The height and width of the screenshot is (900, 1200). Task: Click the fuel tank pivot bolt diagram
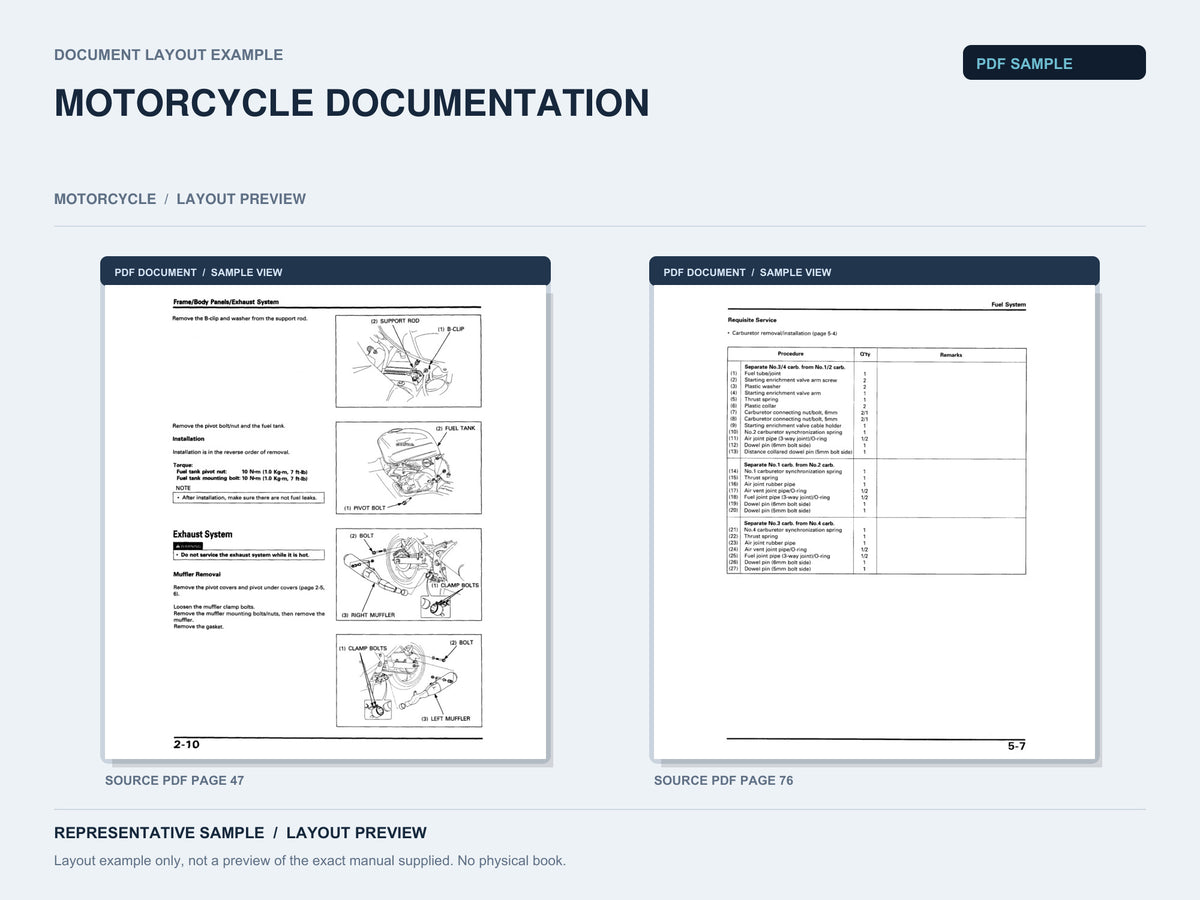coord(408,467)
